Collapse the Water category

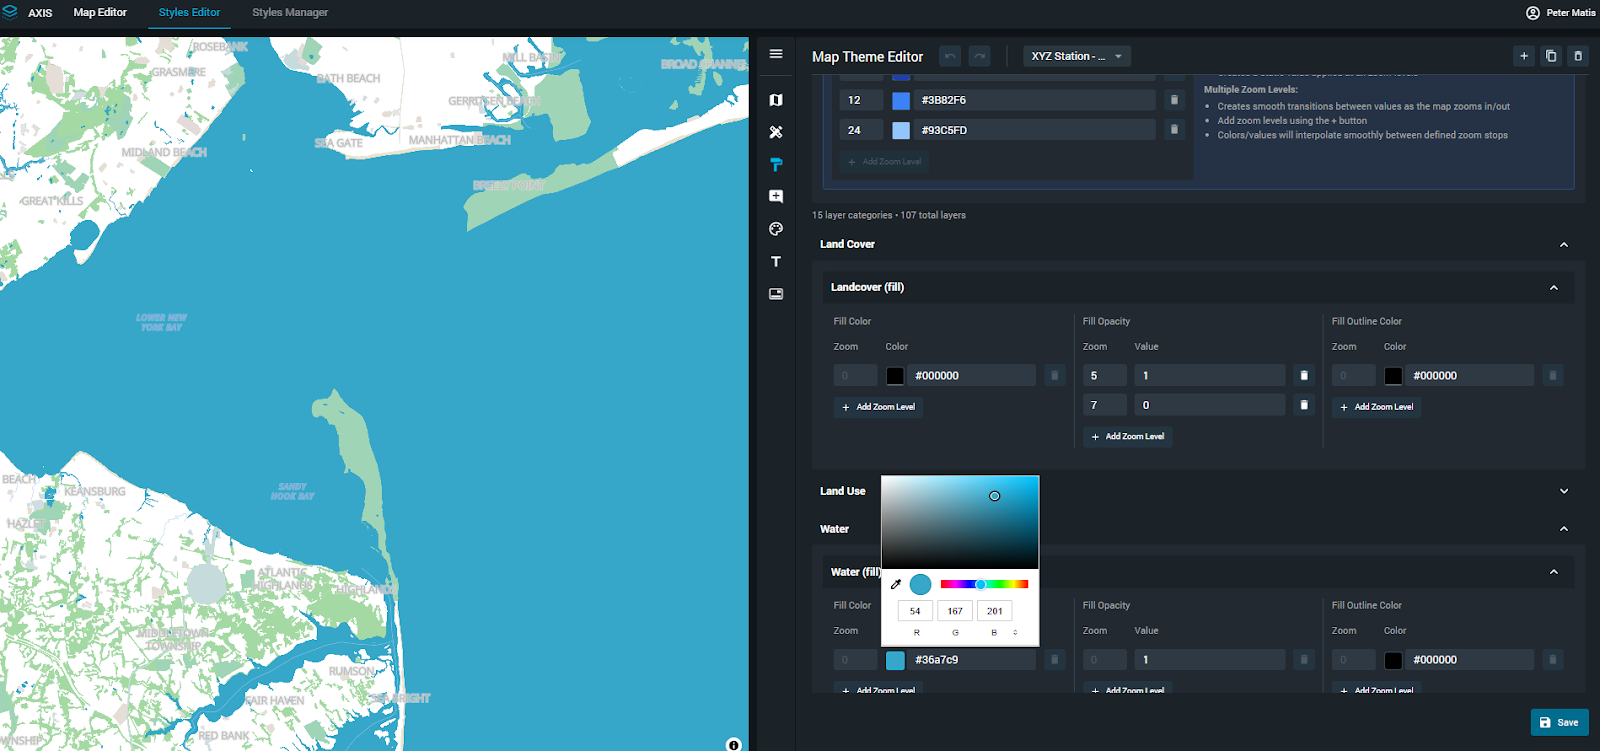pos(1564,529)
